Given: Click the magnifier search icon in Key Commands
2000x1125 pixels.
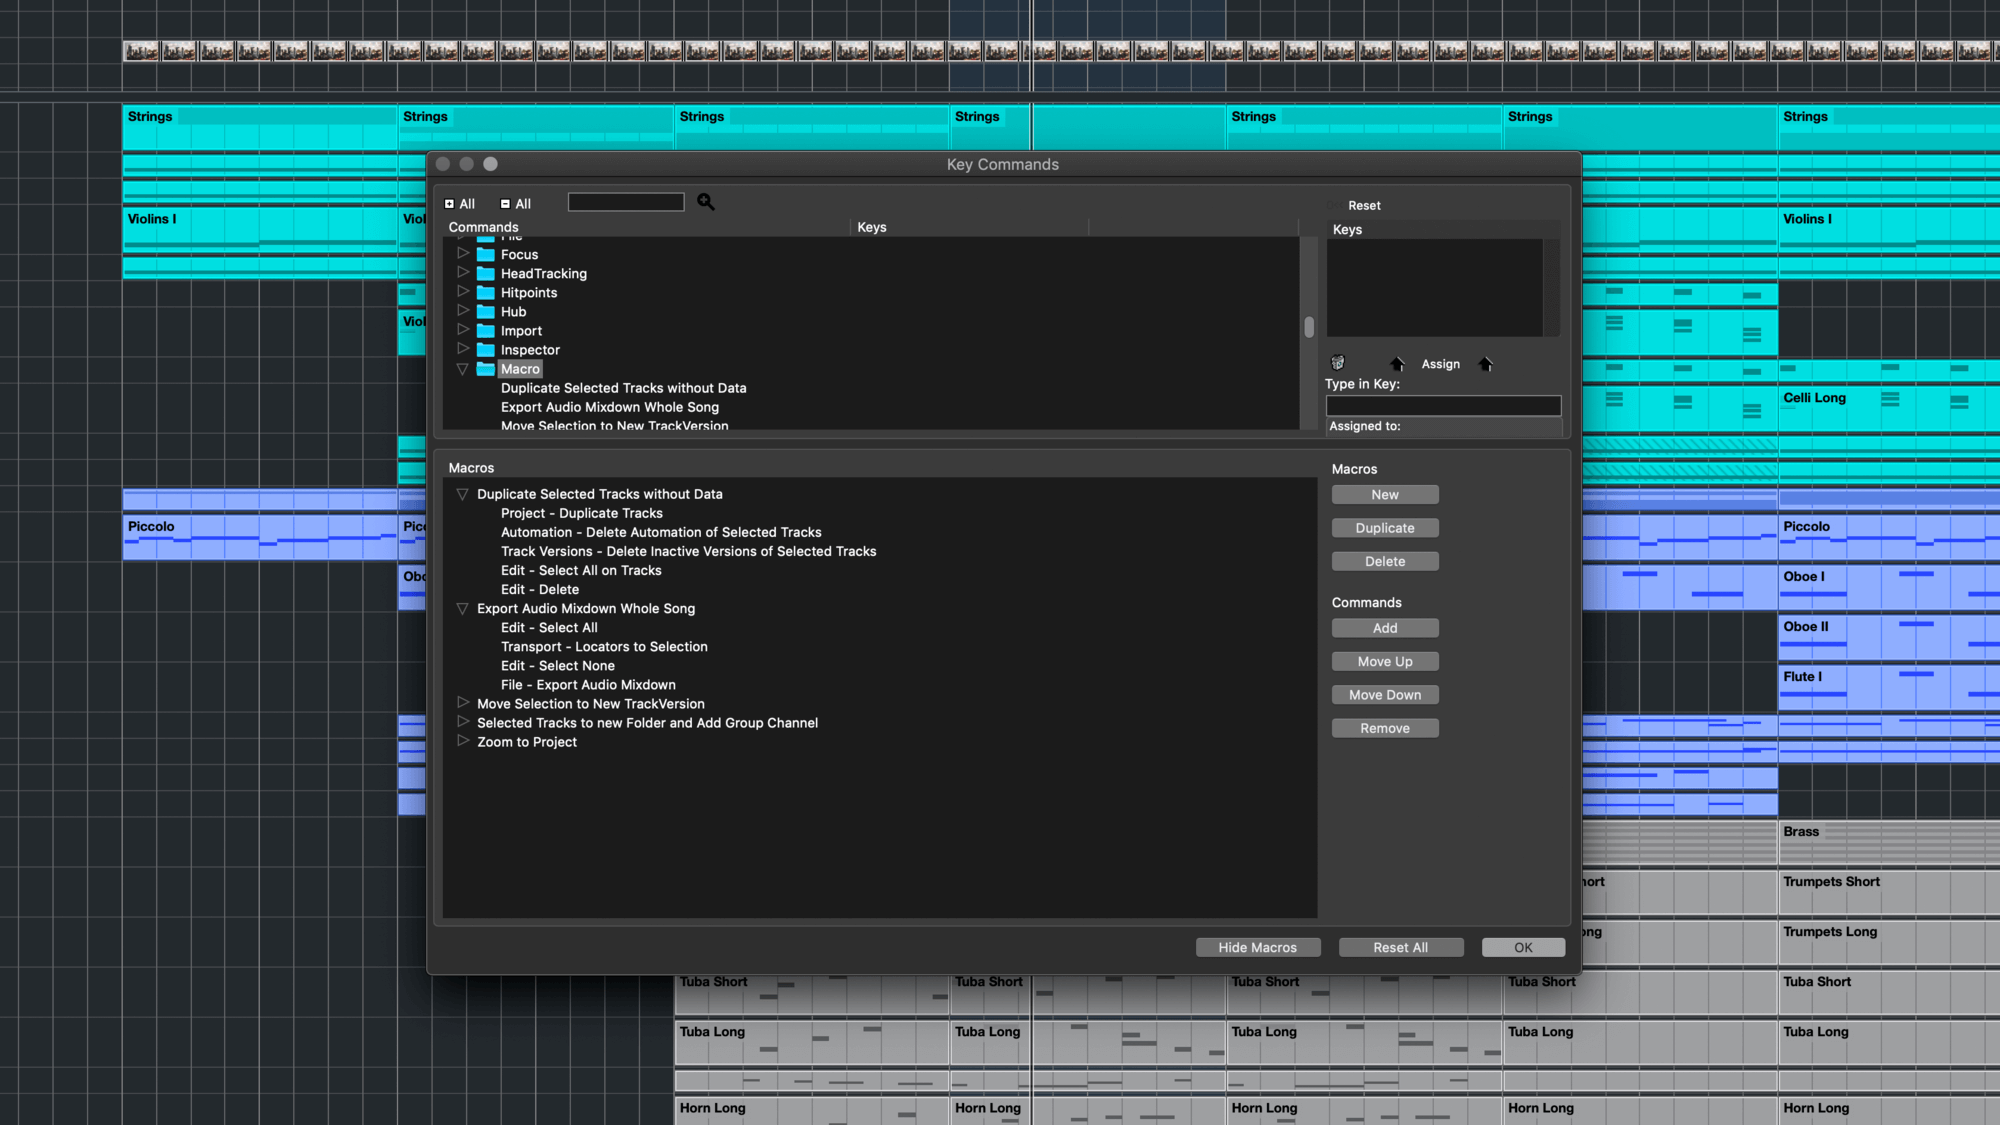Looking at the screenshot, I should pos(706,202).
